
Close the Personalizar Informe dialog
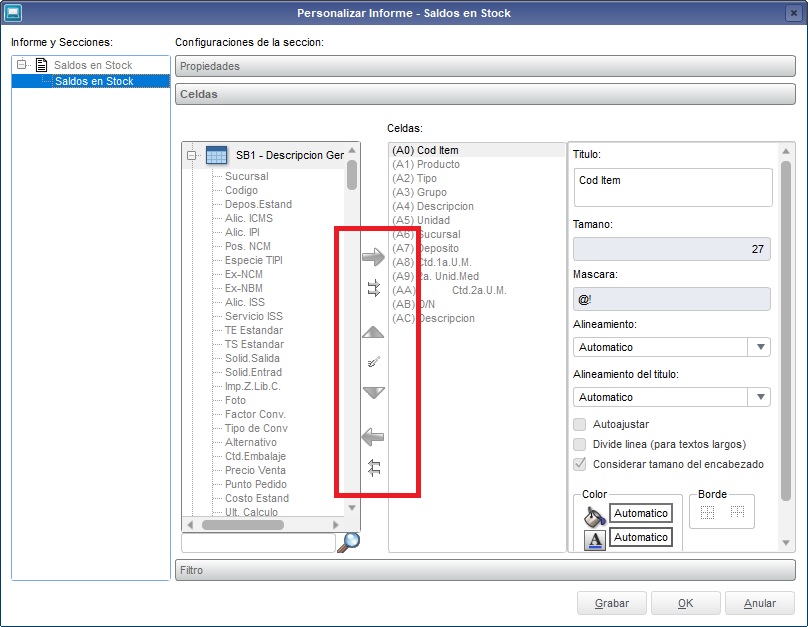[x=794, y=13]
